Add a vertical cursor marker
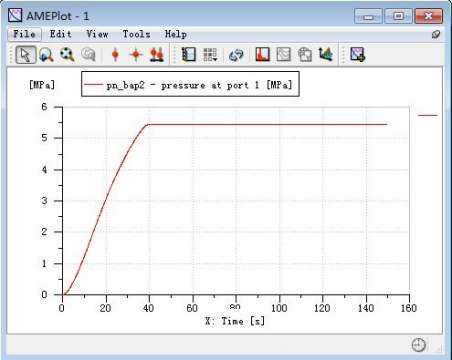452x360 pixels. pos(115,54)
